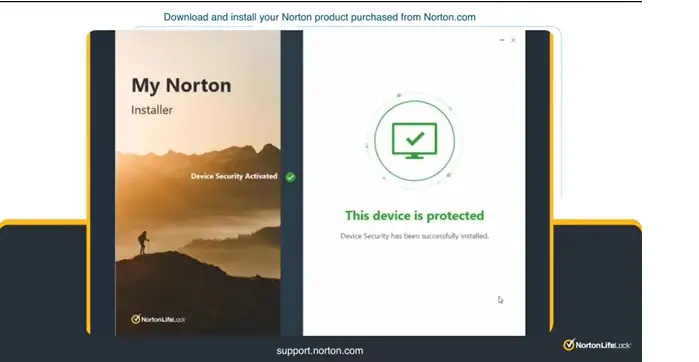Click the "This device is protected" message
Image resolution: width=699 pixels, height=362 pixels.
[415, 216]
